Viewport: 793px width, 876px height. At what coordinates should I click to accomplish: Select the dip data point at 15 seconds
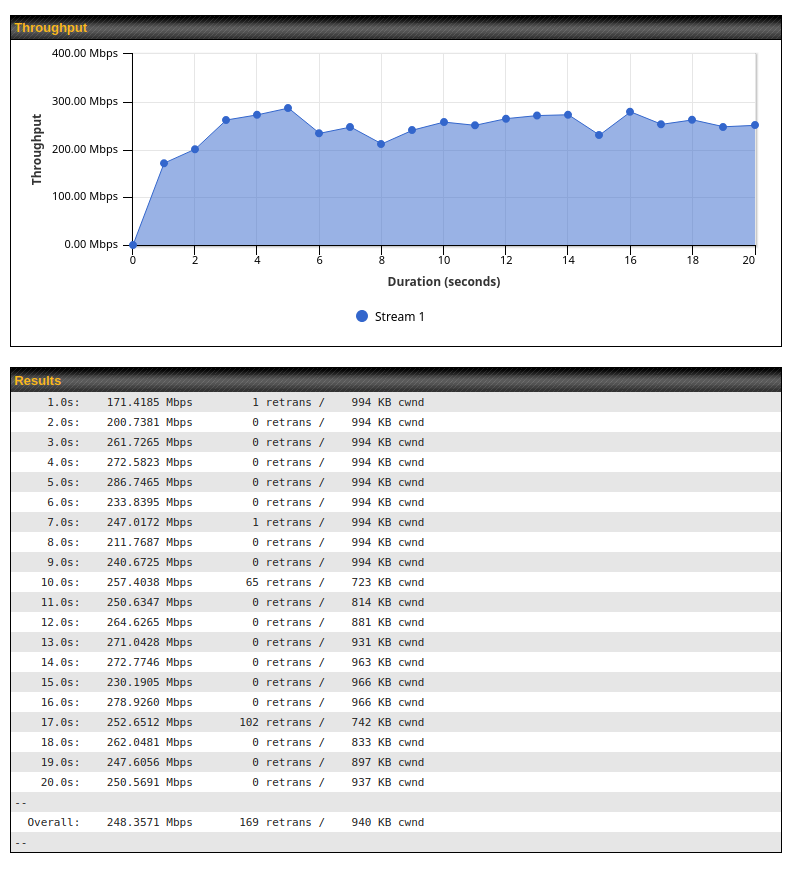599,135
